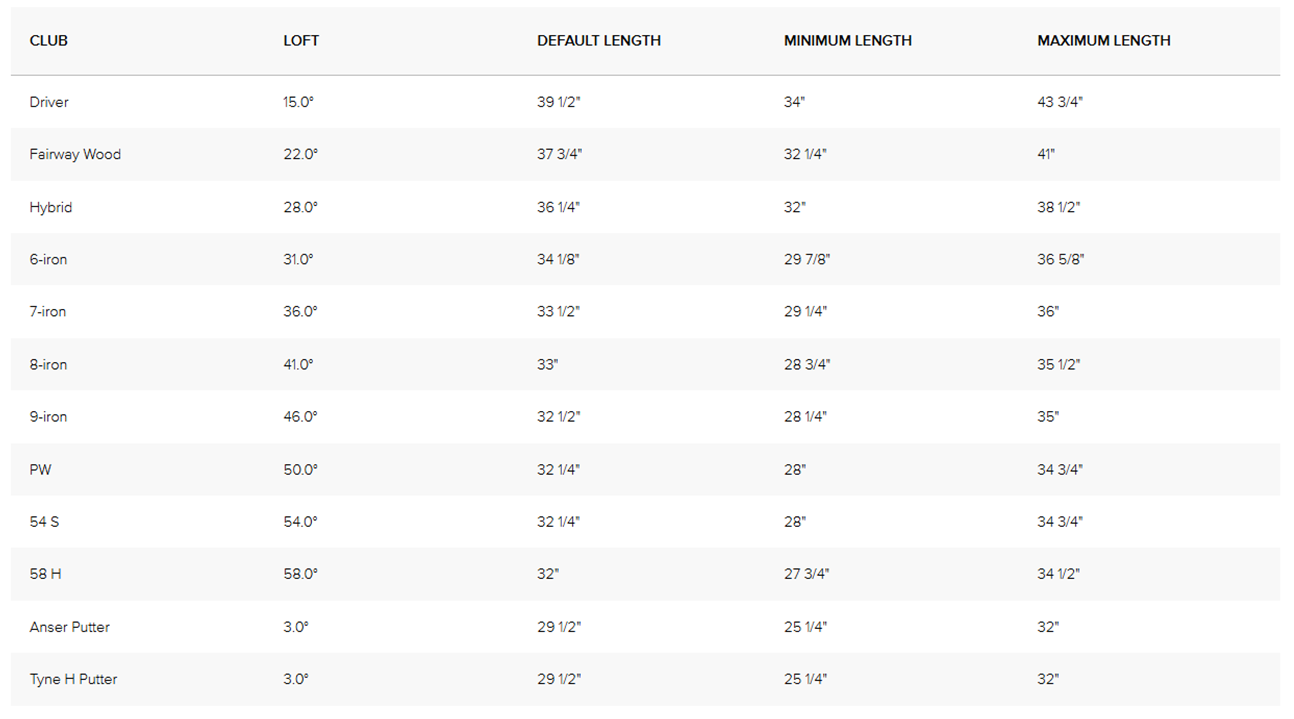Click the Hybrid club name
This screenshot has height=719, width=1294.
51,207
